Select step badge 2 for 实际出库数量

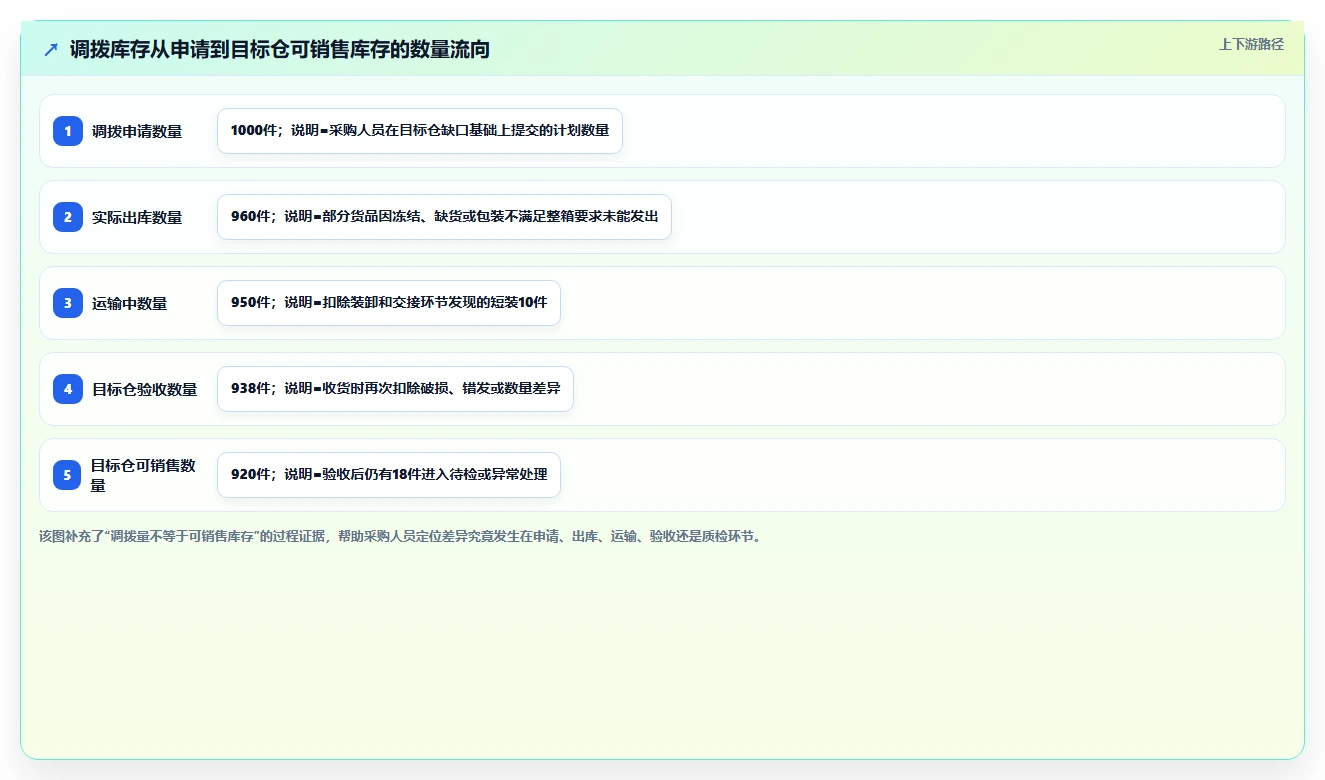pyautogui.click(x=68, y=217)
